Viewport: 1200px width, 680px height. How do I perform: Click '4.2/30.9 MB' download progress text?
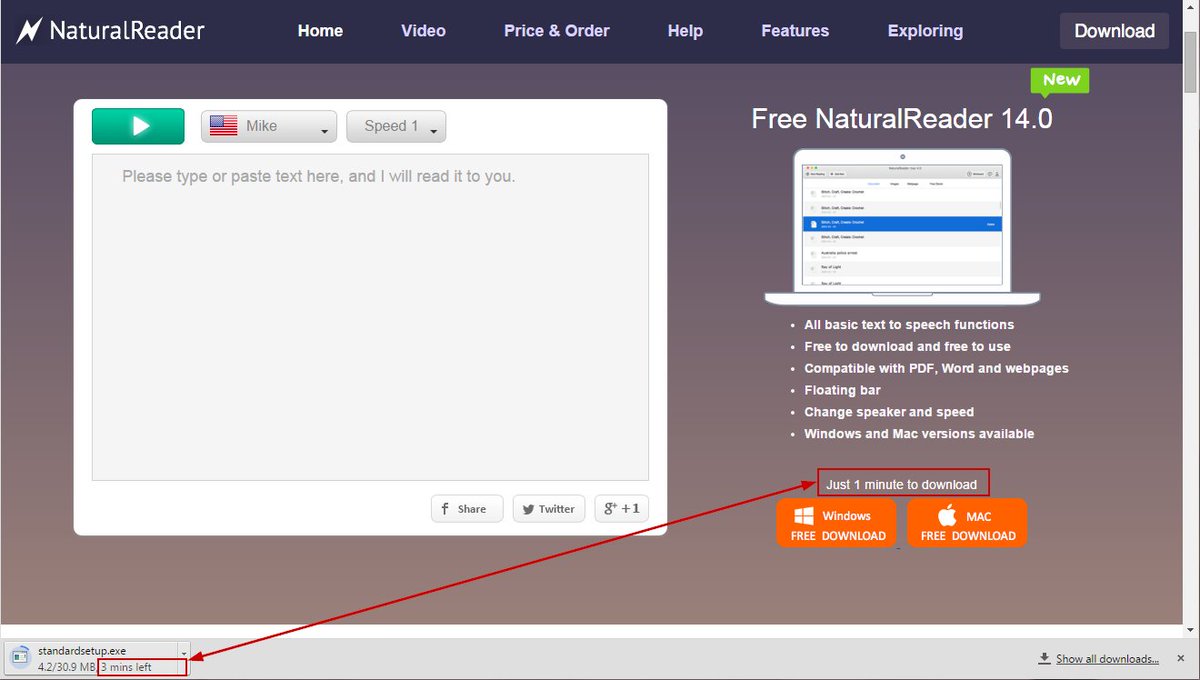click(x=67, y=667)
